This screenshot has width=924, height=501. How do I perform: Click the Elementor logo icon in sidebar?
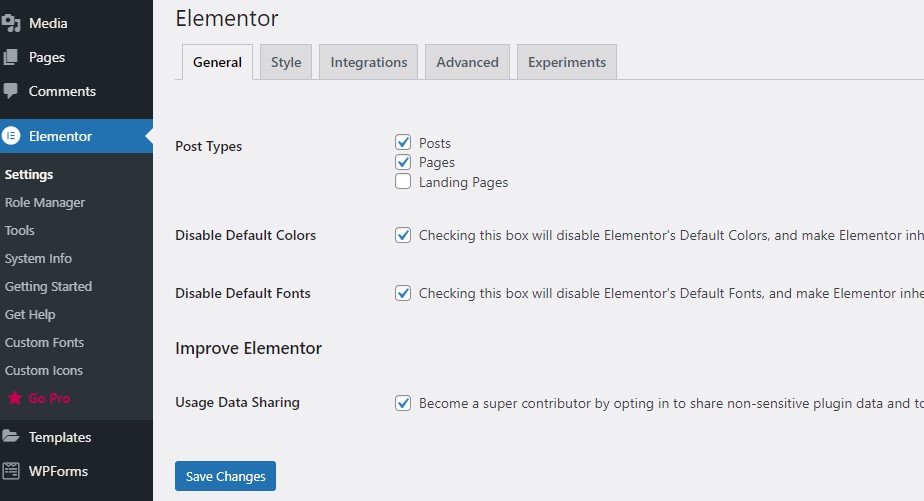point(12,136)
